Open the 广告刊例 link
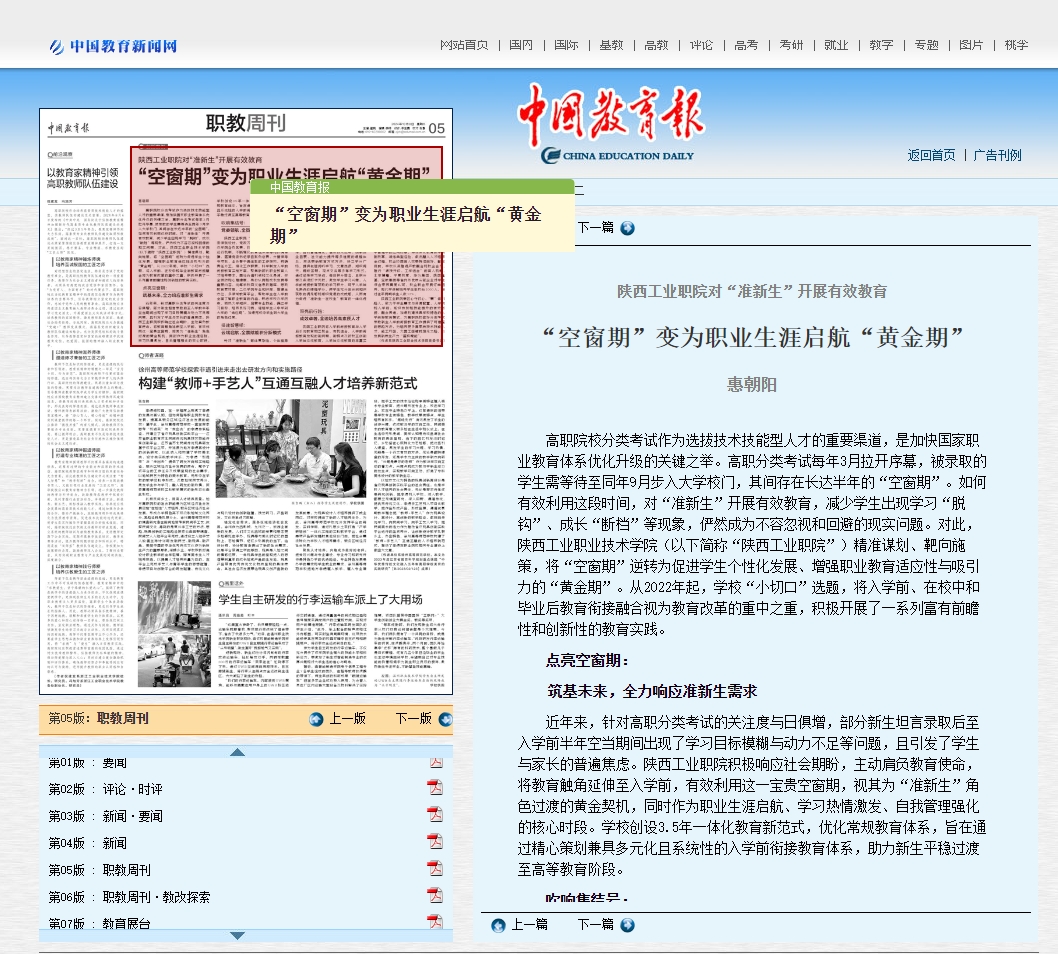1058x954 pixels. point(998,155)
